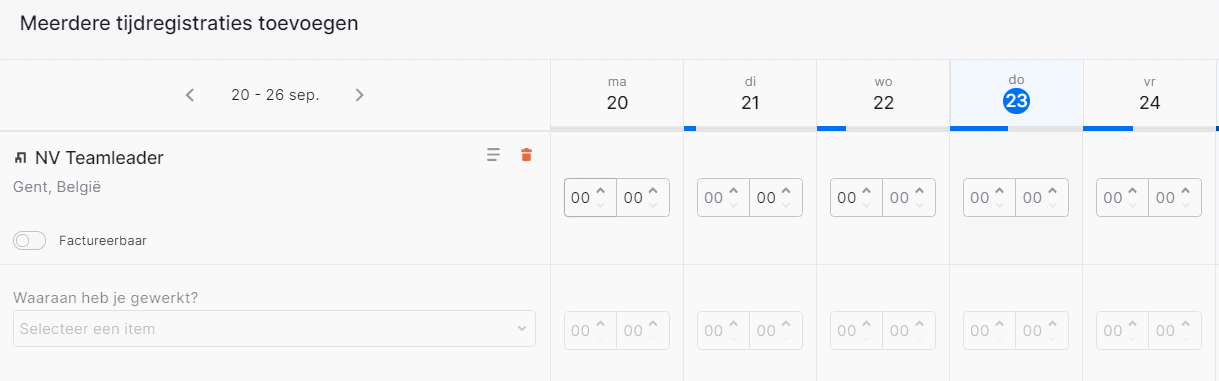The width and height of the screenshot is (1219, 381).
Task: Click the company icon beside NV Teamleader
Action: [20, 158]
